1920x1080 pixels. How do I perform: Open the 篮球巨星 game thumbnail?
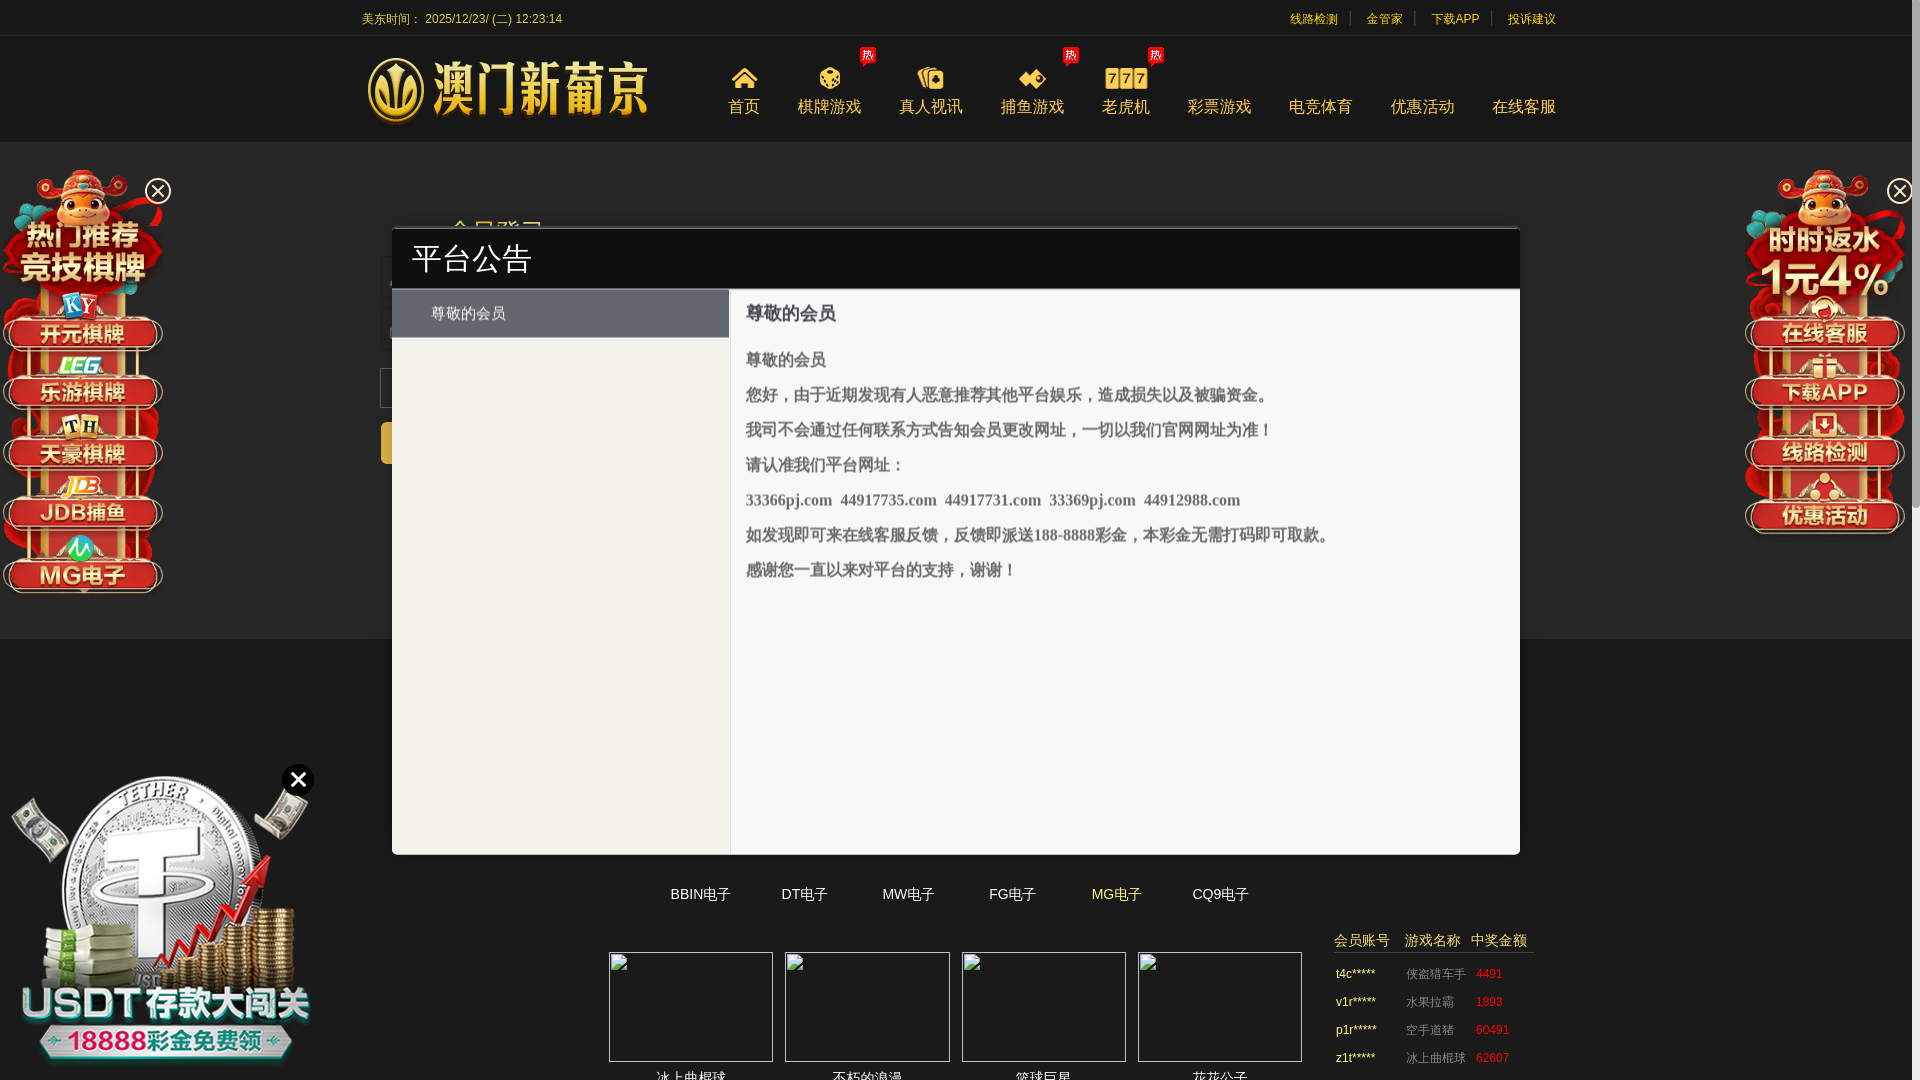[1043, 1006]
